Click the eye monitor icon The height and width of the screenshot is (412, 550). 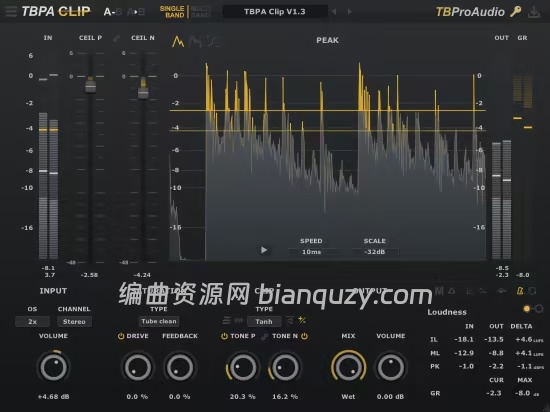501,291
